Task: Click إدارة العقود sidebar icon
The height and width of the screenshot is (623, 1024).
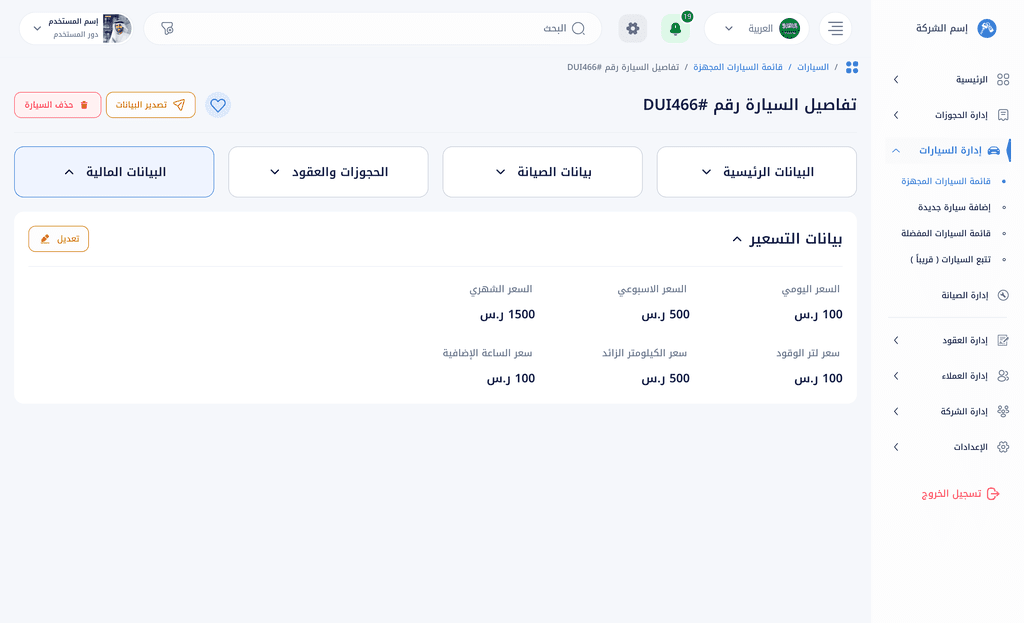Action: click(x=1003, y=340)
